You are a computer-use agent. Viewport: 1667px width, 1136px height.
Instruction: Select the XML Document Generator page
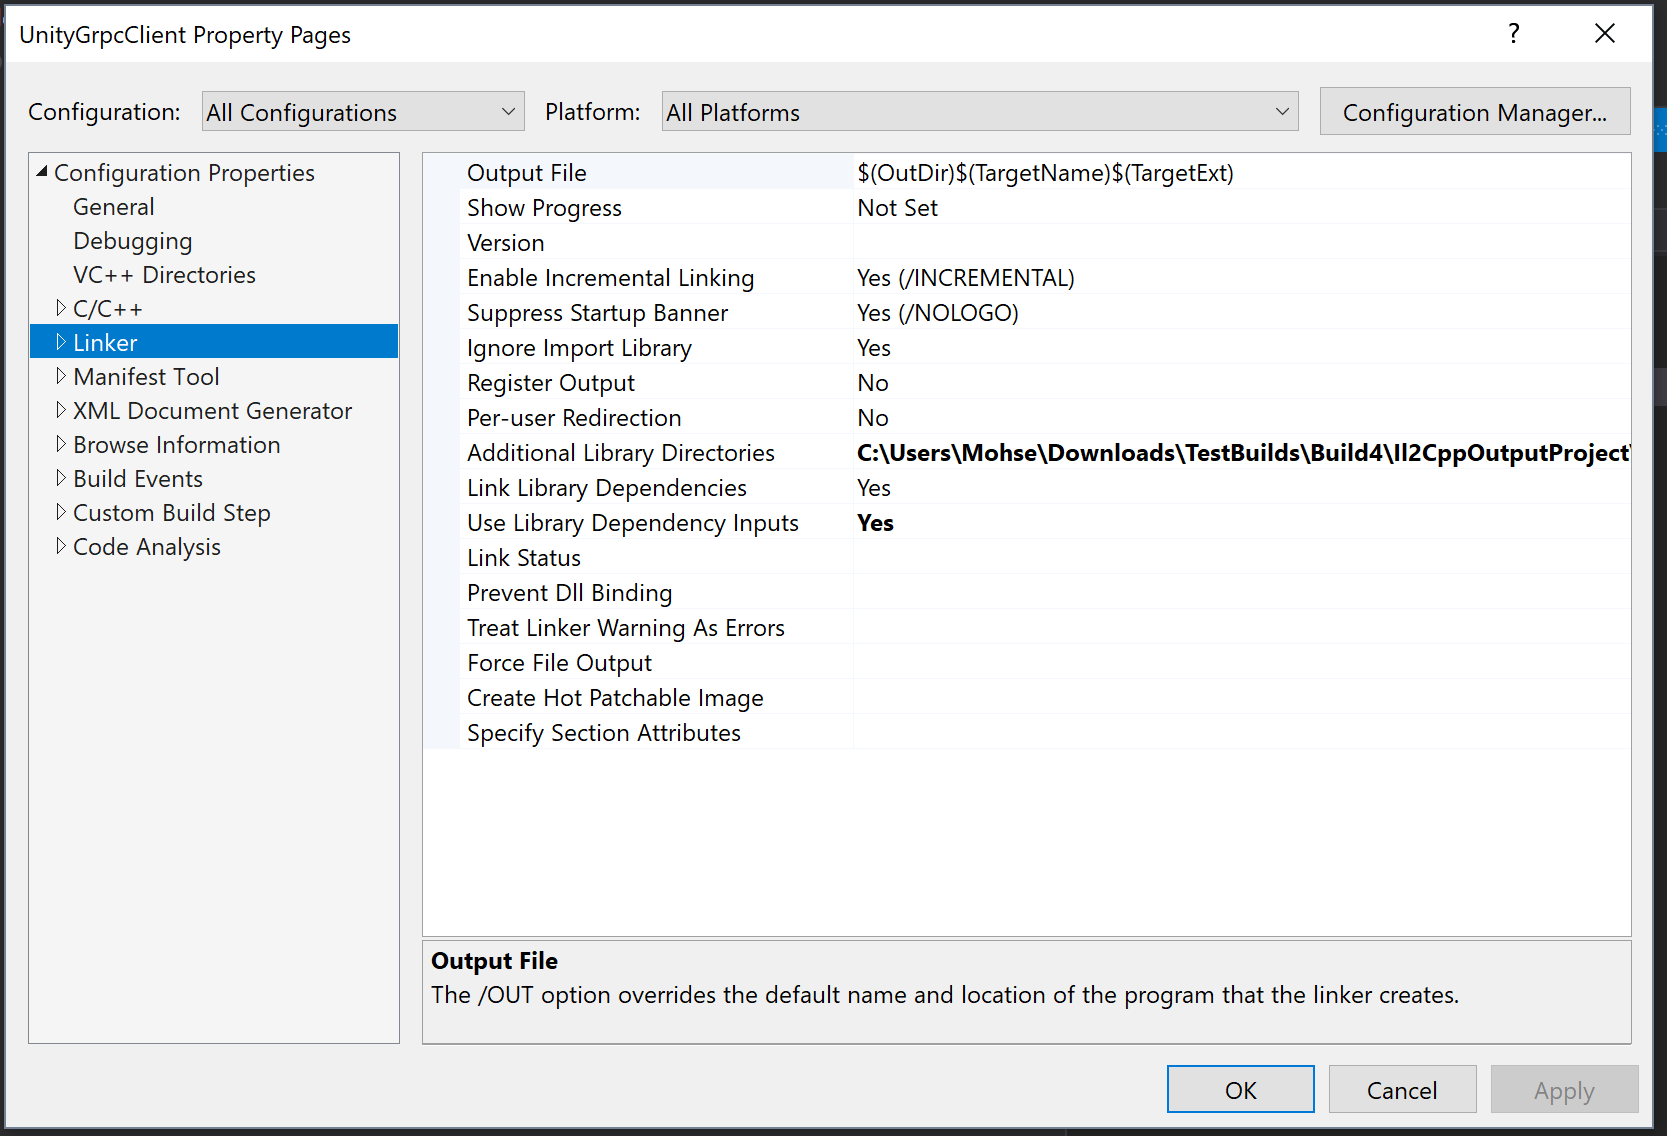[212, 410]
